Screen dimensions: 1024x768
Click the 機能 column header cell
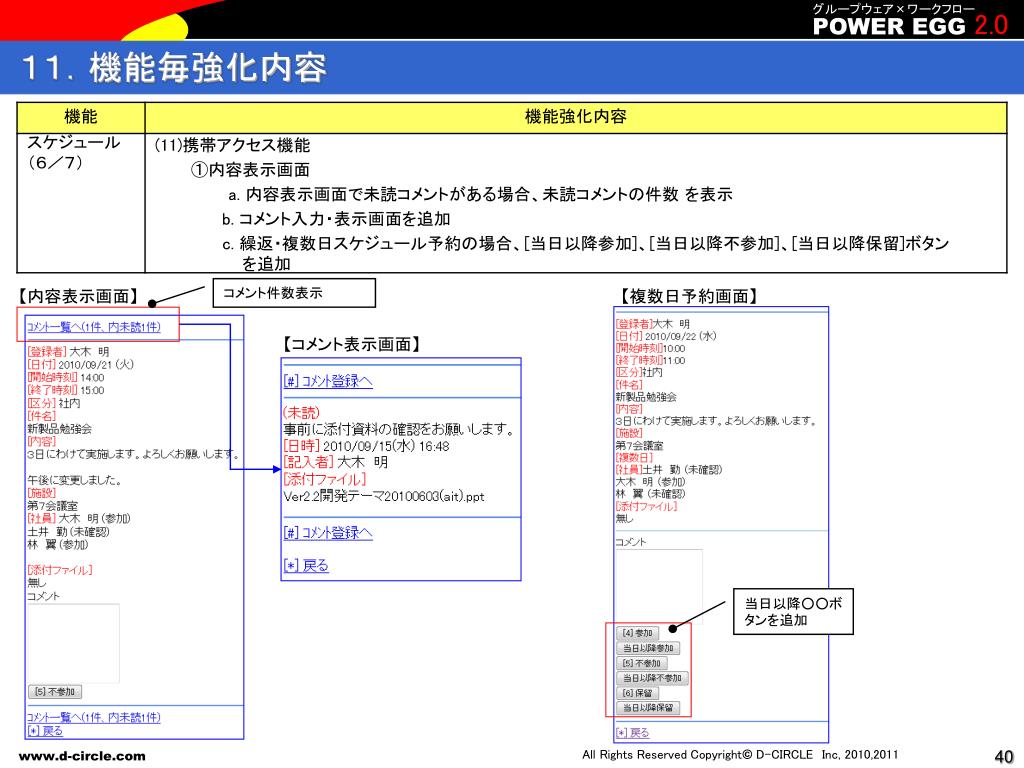(x=80, y=117)
